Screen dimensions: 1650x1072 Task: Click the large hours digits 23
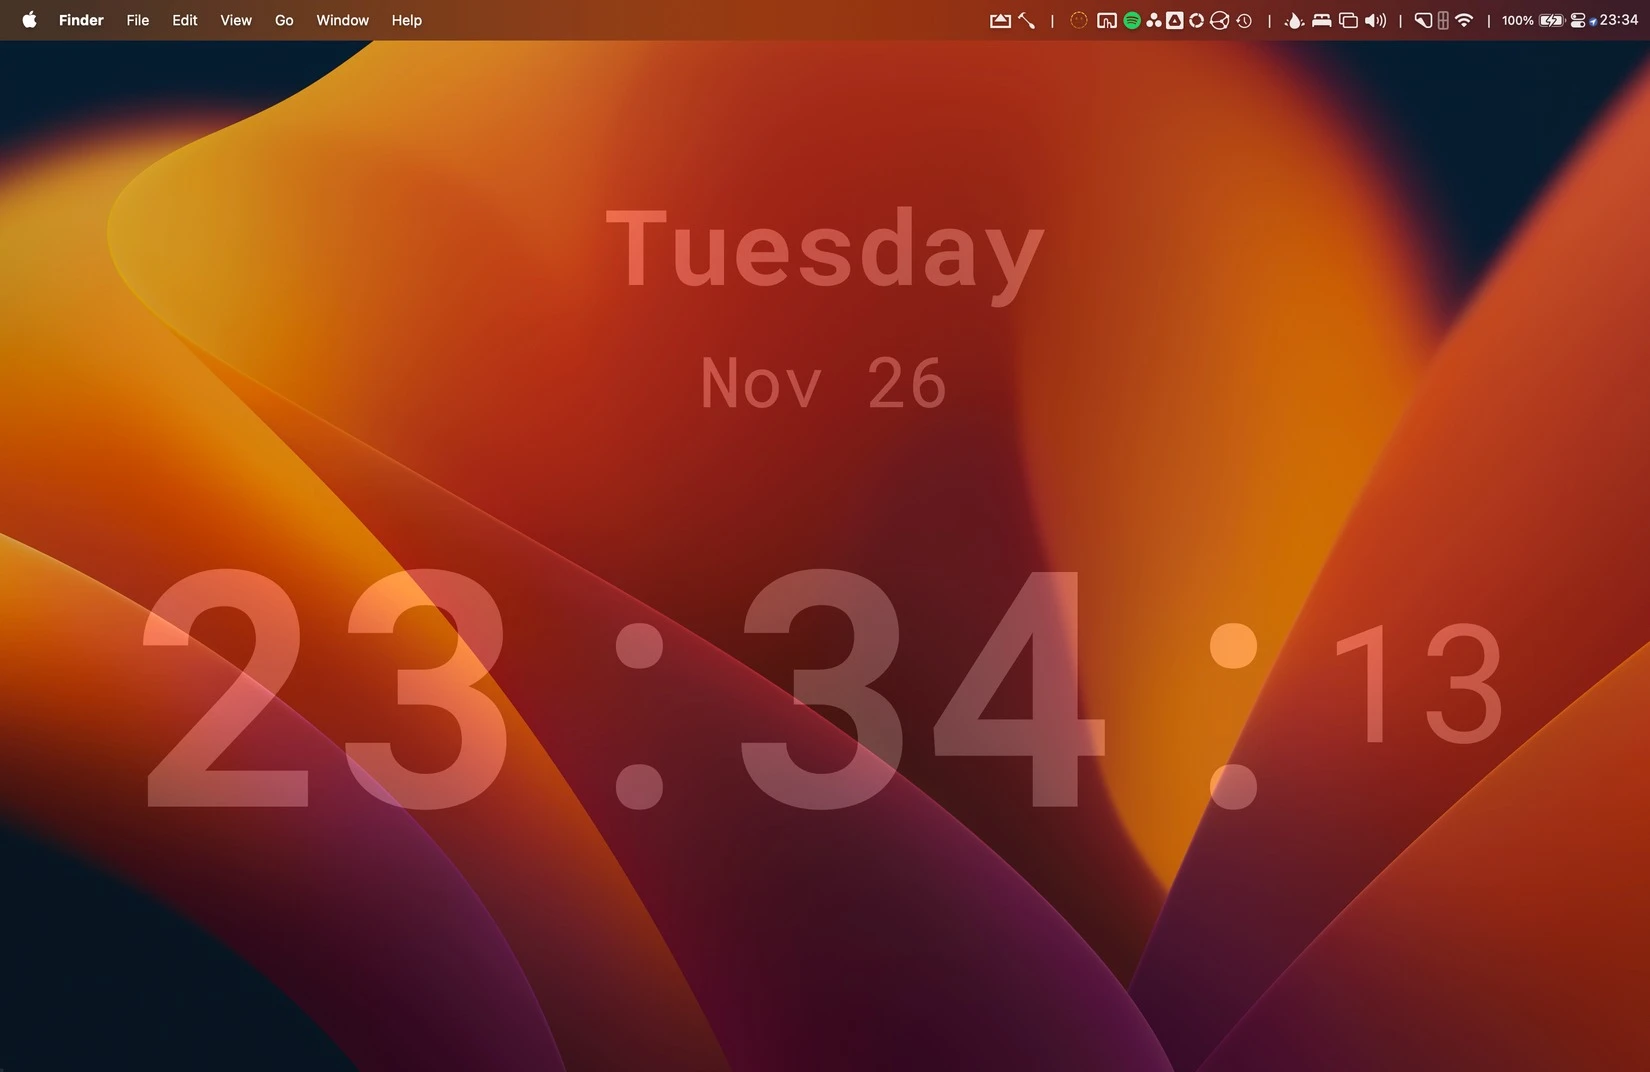(x=325, y=689)
